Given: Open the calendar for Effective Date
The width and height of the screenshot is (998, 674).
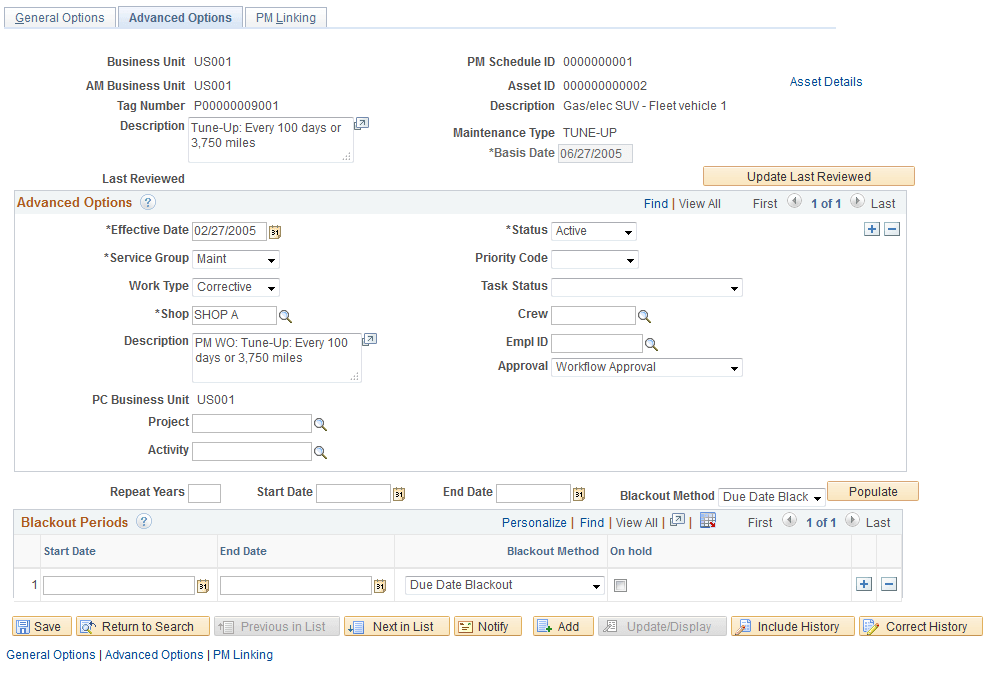Looking at the screenshot, I should click(275, 231).
